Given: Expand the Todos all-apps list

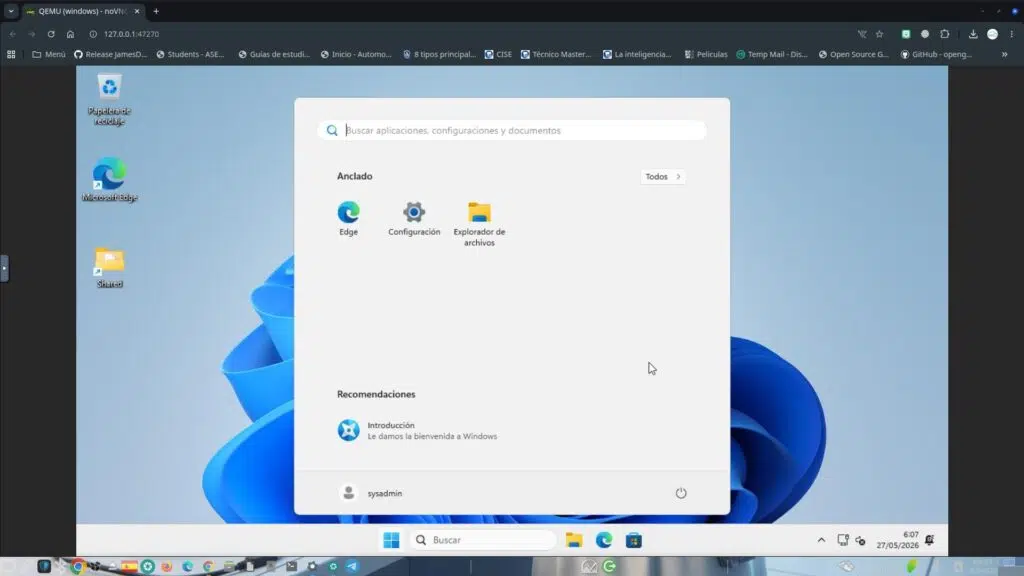Looking at the screenshot, I should tap(662, 176).
